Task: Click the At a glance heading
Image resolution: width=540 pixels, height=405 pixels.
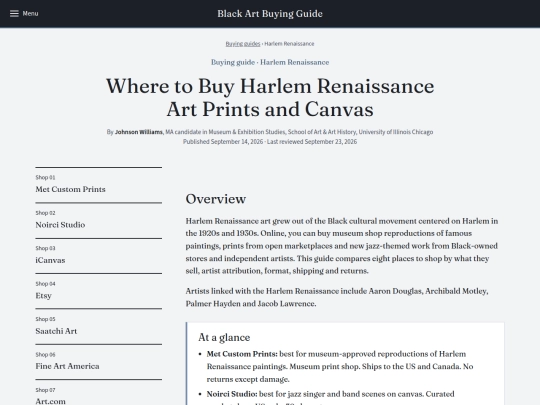Action: coord(224,337)
